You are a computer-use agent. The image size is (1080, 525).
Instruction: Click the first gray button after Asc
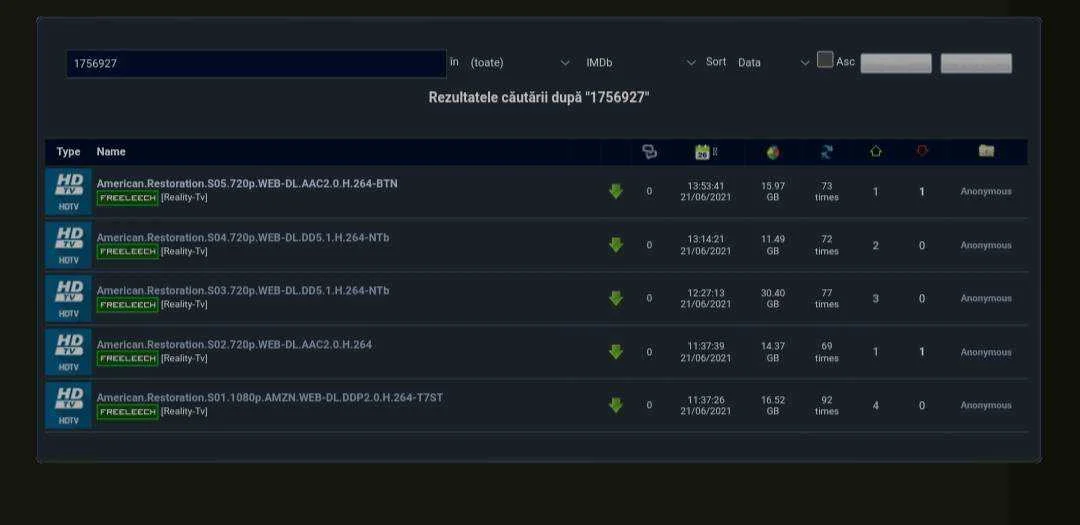(896, 63)
